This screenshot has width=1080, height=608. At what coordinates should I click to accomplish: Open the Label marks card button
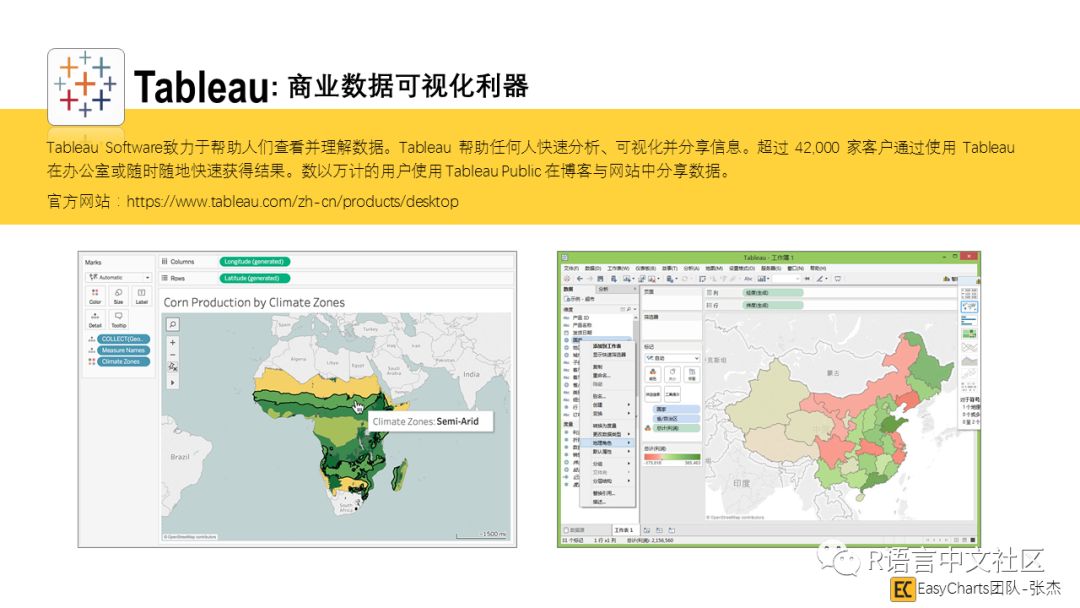(141, 296)
